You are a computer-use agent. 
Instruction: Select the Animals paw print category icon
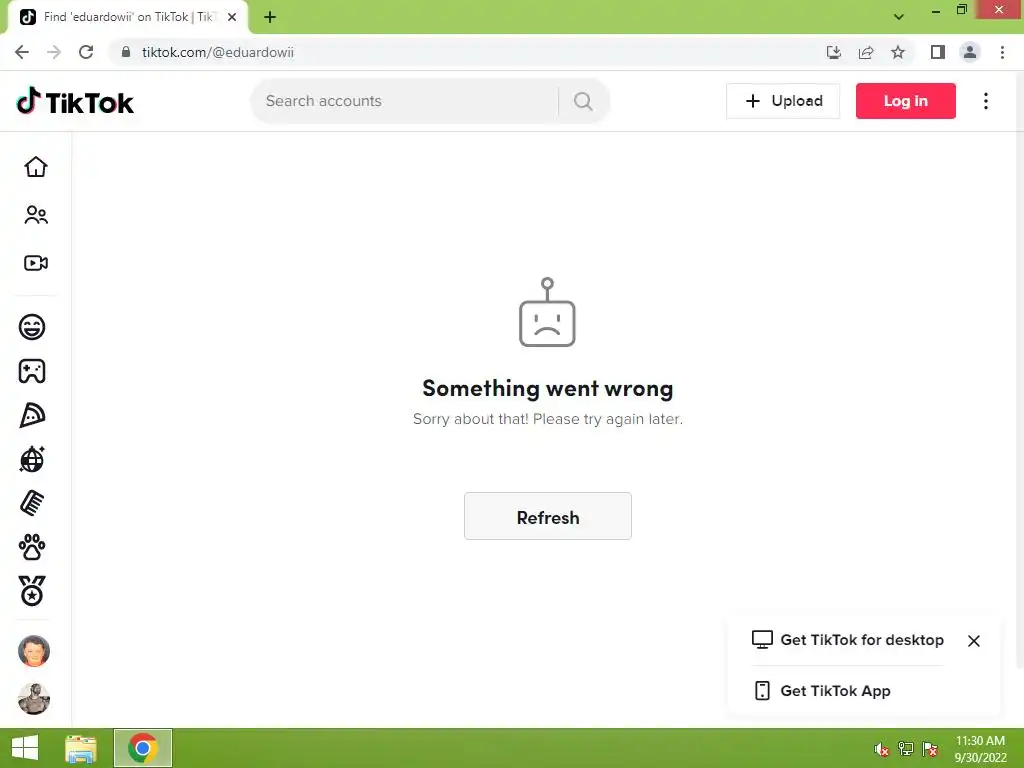[32, 547]
